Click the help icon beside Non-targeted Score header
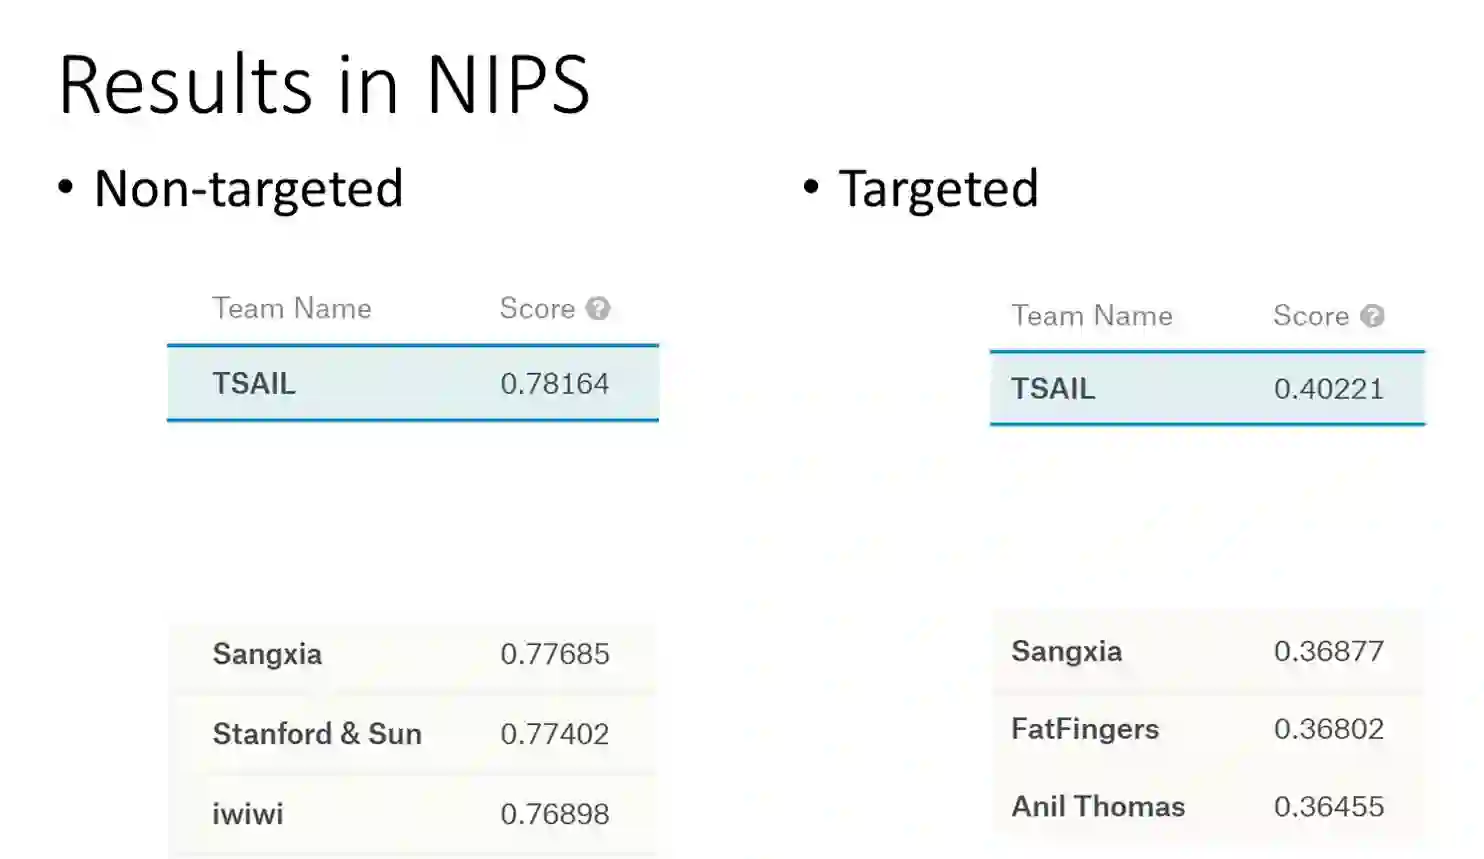Viewport: 1484px width, 859px height. click(x=598, y=308)
